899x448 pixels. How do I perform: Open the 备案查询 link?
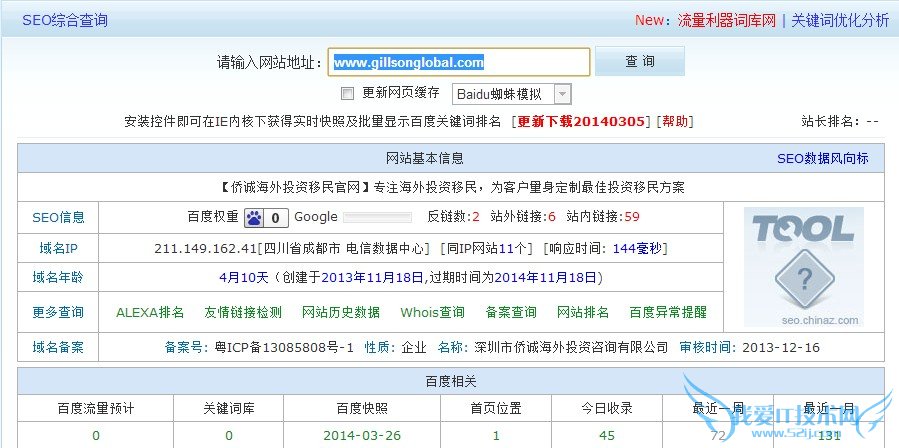click(x=511, y=312)
